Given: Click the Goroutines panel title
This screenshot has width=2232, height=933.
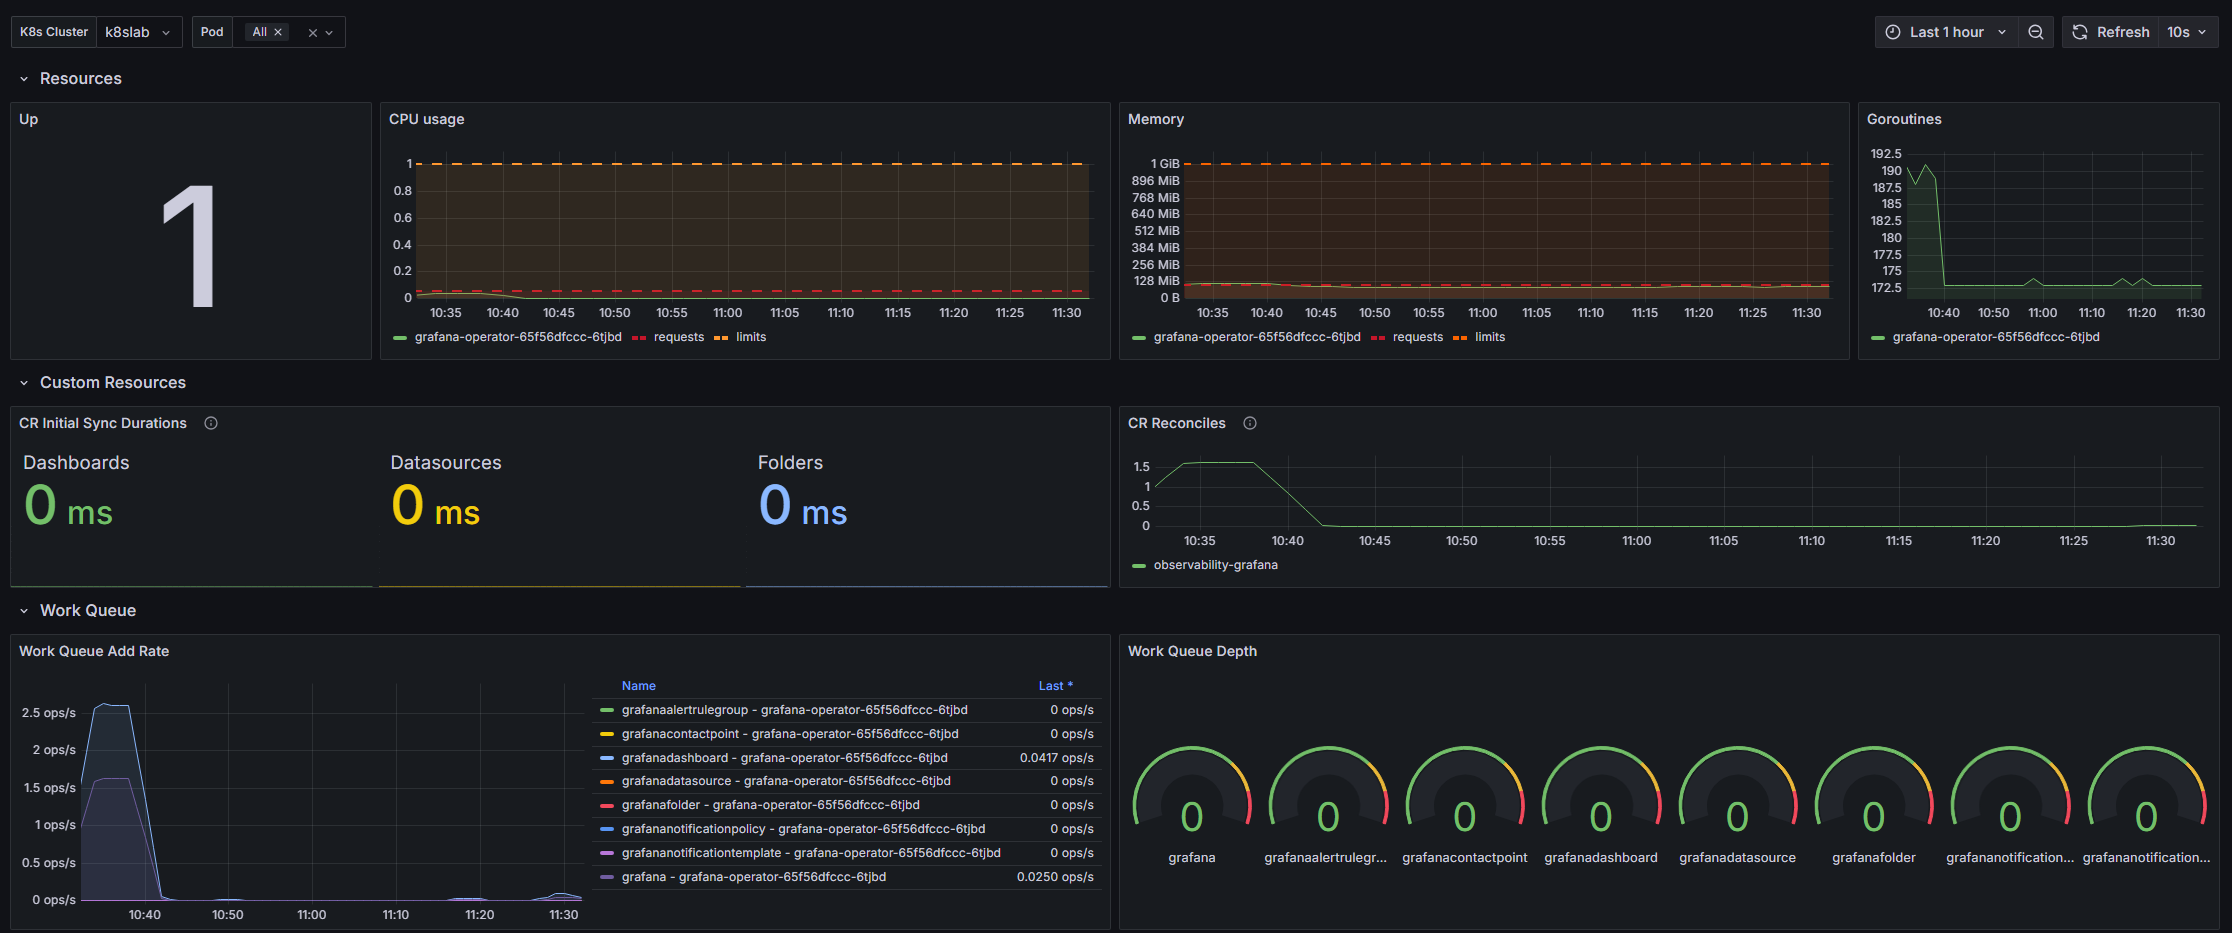Looking at the screenshot, I should click(1904, 119).
